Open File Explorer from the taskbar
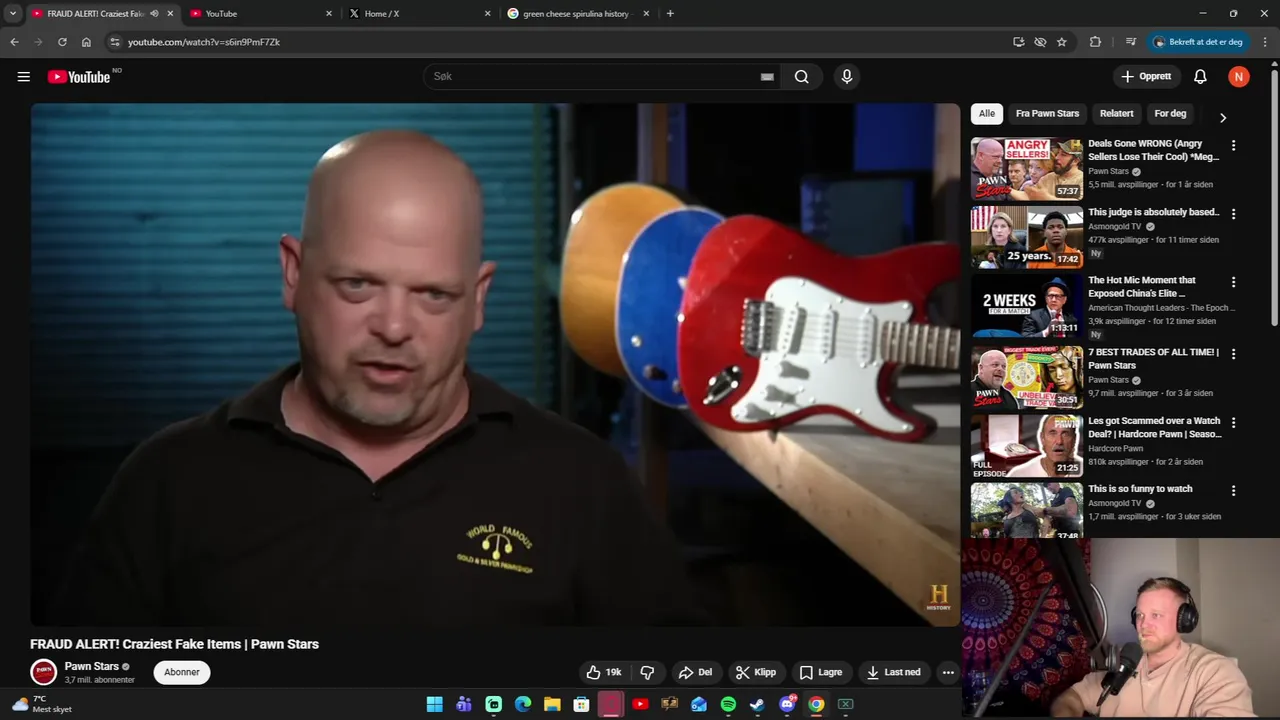 tap(552, 704)
